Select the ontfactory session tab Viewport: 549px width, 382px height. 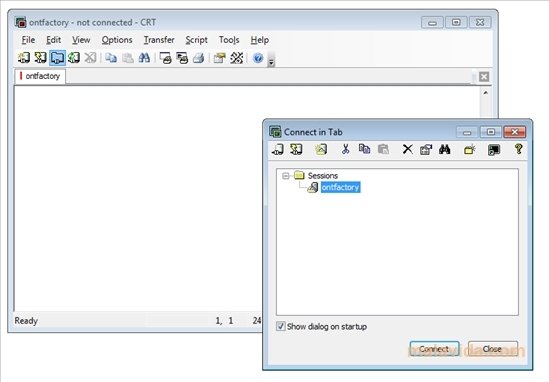point(40,76)
